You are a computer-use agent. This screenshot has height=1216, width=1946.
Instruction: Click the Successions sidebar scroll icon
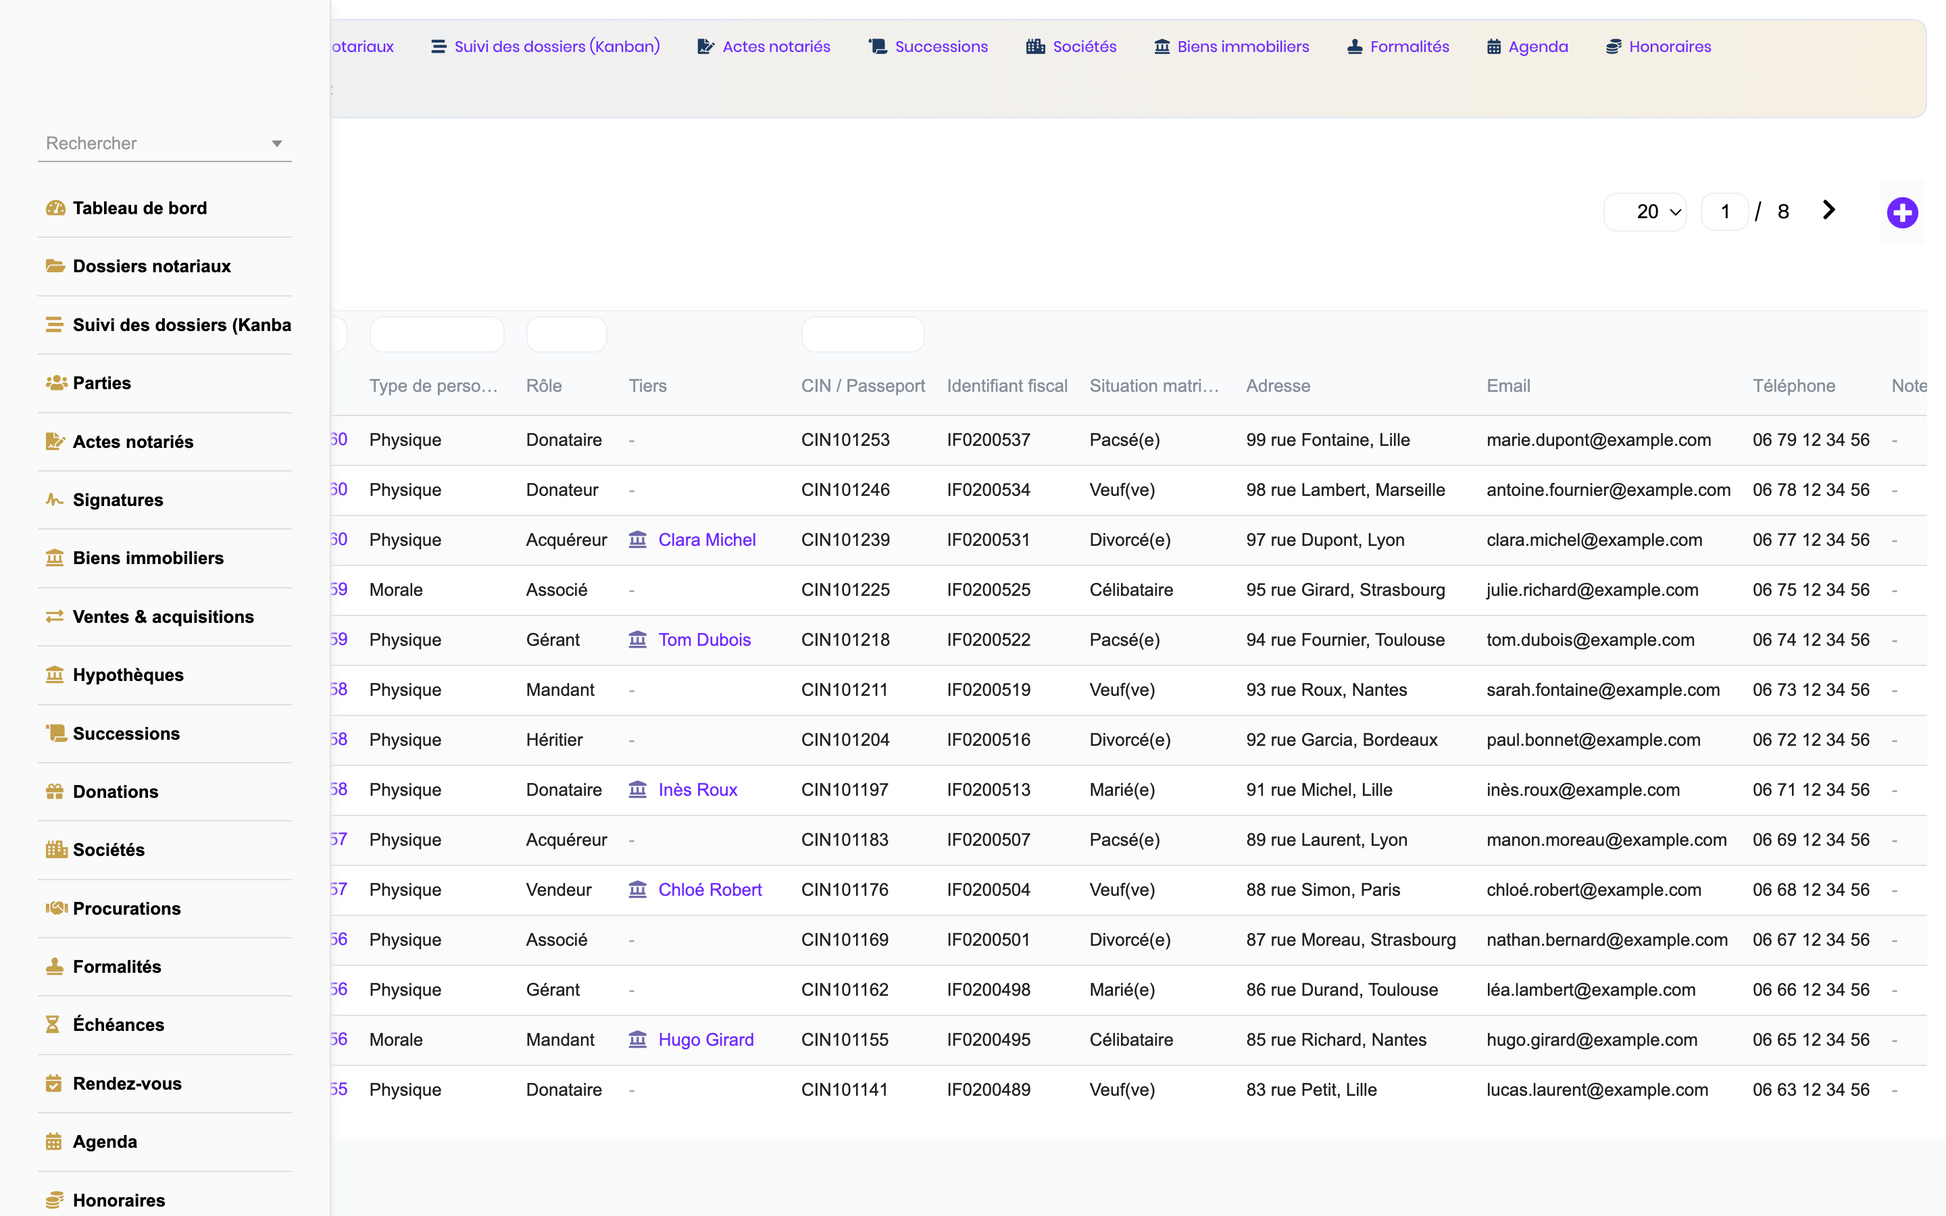click(55, 733)
